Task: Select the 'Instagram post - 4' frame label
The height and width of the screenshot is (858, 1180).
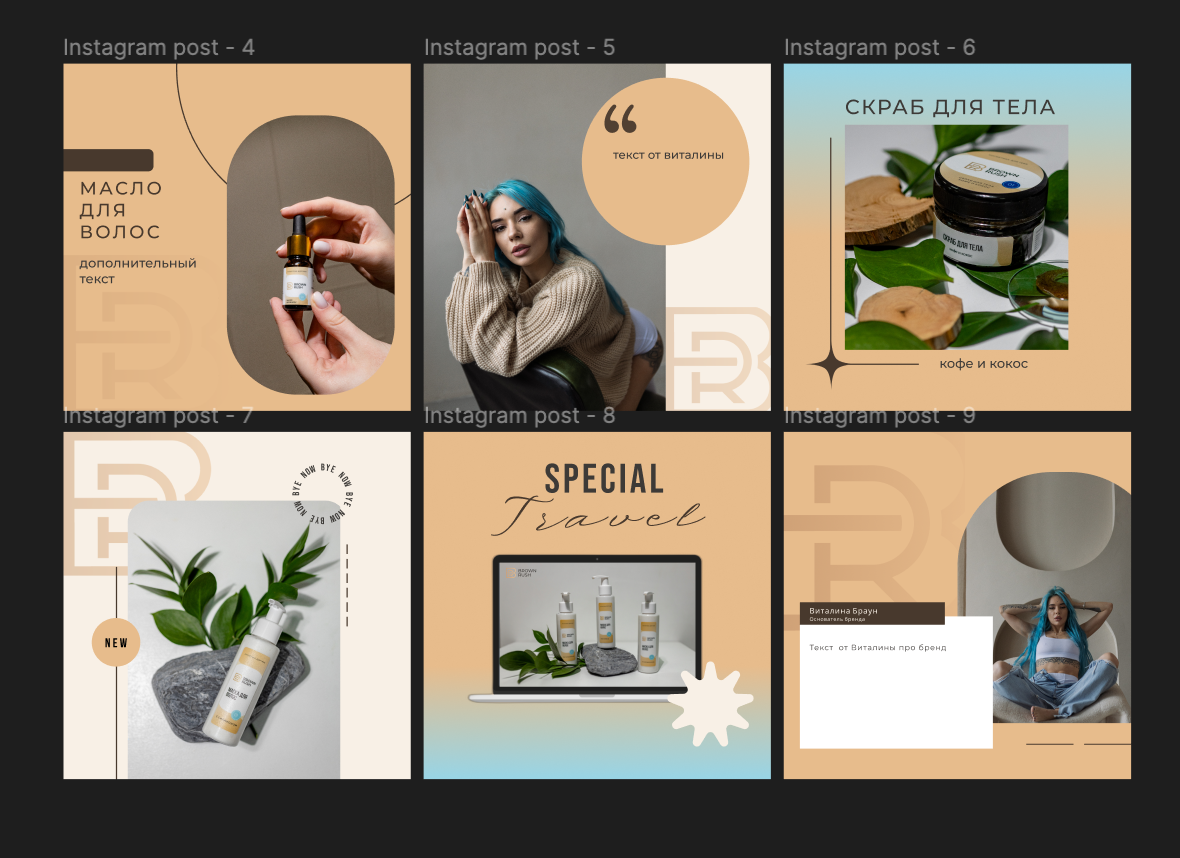Action: point(159,47)
